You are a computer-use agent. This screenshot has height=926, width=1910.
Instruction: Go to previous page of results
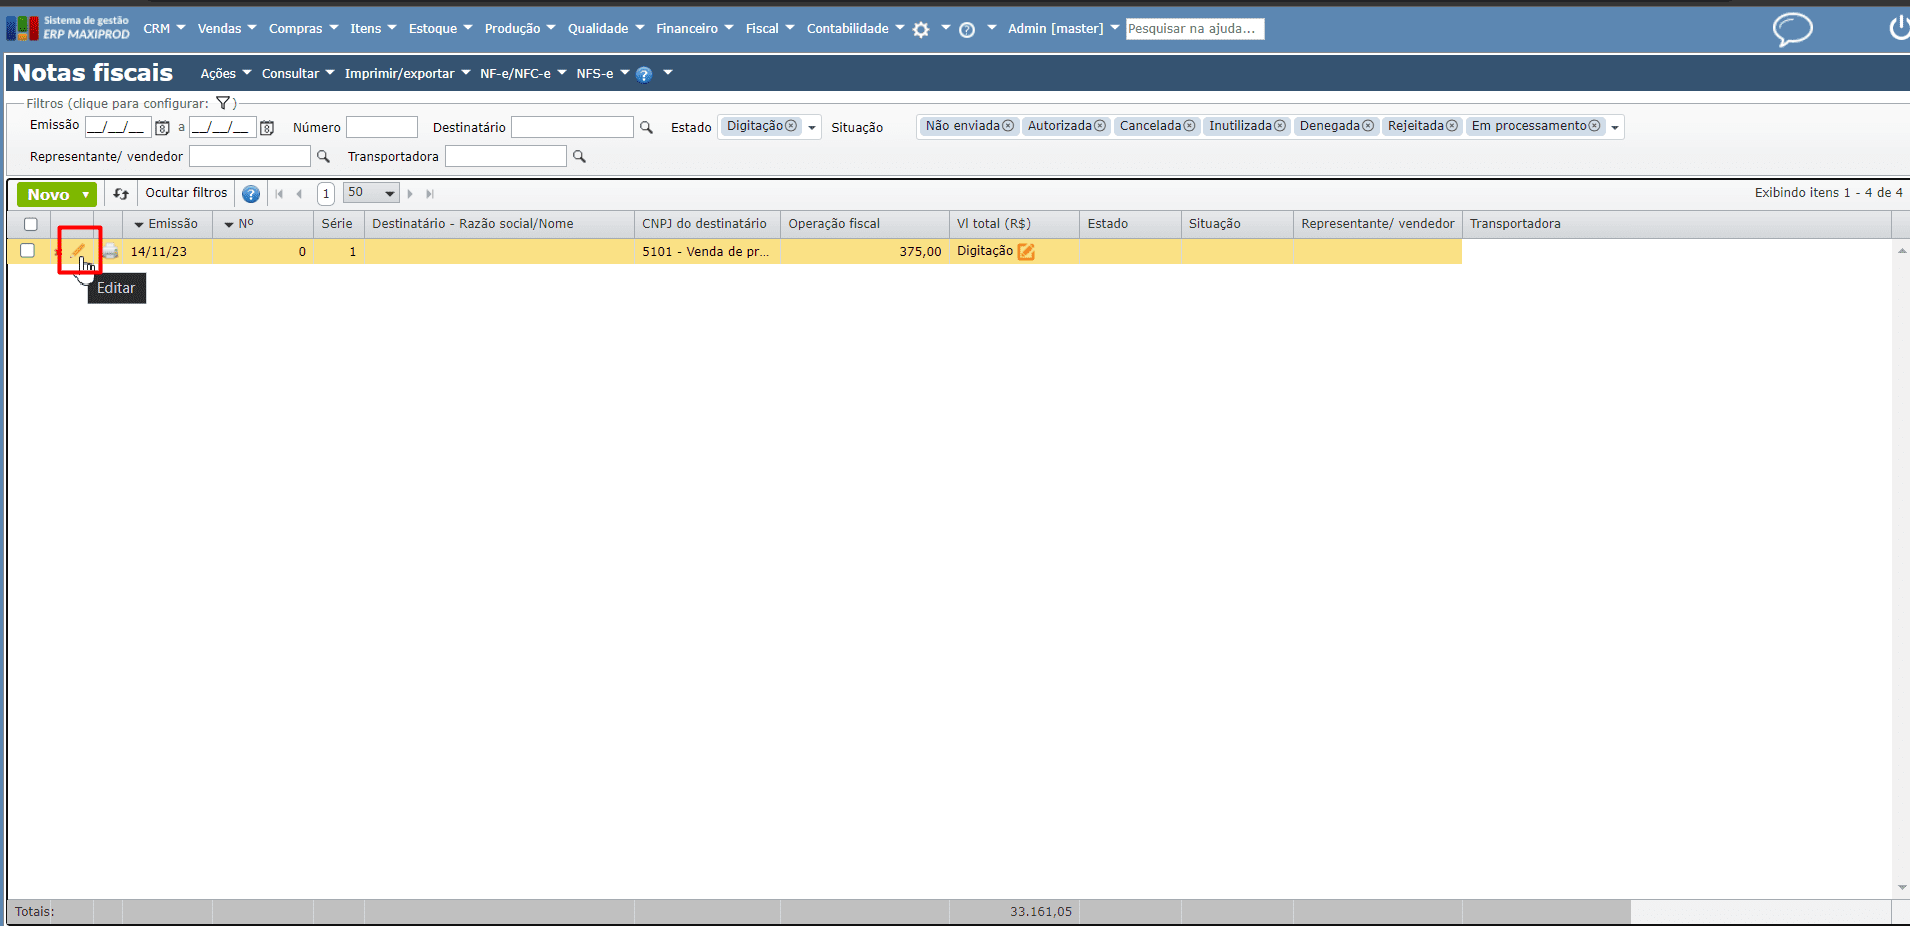[x=299, y=194]
